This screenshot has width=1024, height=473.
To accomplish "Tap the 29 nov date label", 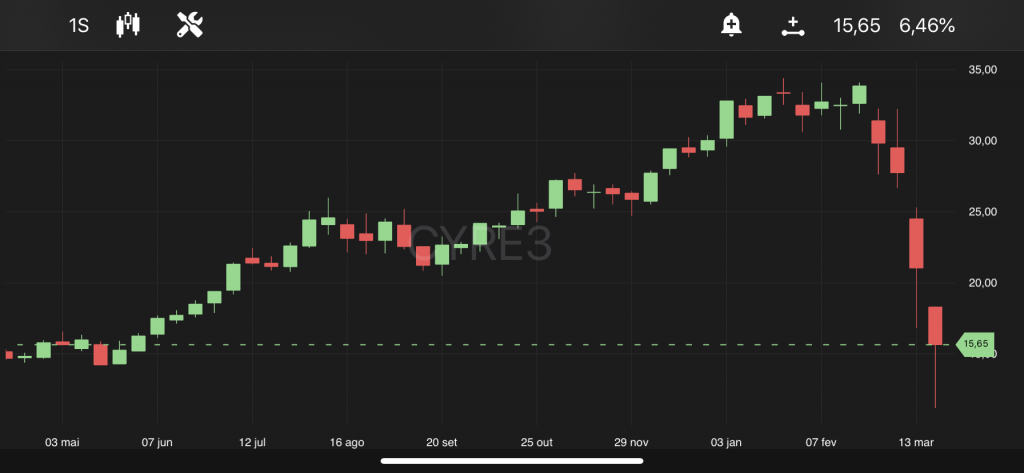I will pyautogui.click(x=632, y=442).
